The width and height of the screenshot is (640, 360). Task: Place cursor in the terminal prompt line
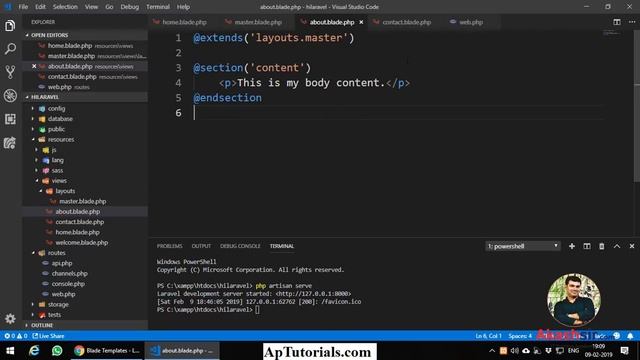click(x=257, y=310)
